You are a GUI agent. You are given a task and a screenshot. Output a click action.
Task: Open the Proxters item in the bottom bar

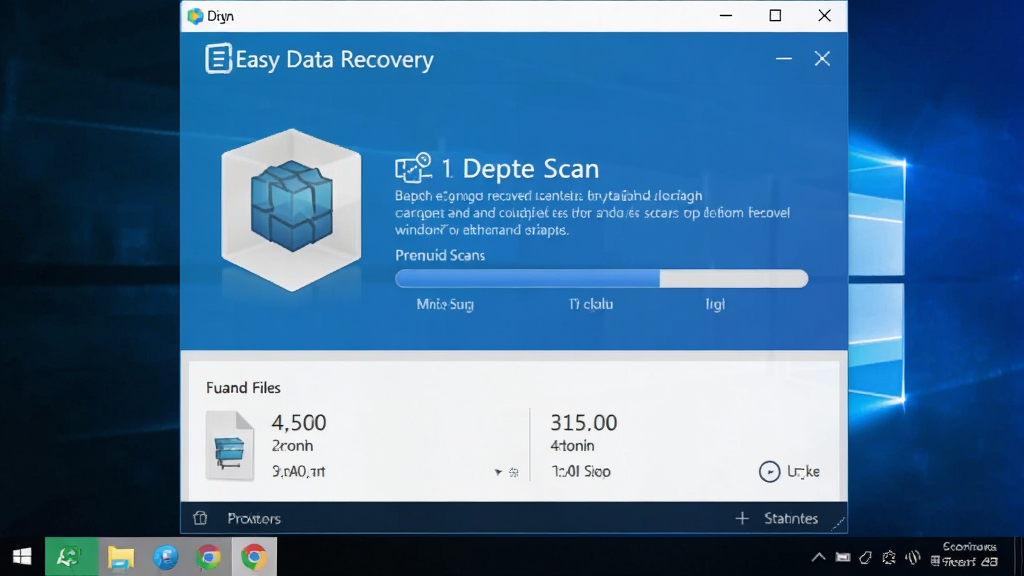[254, 519]
